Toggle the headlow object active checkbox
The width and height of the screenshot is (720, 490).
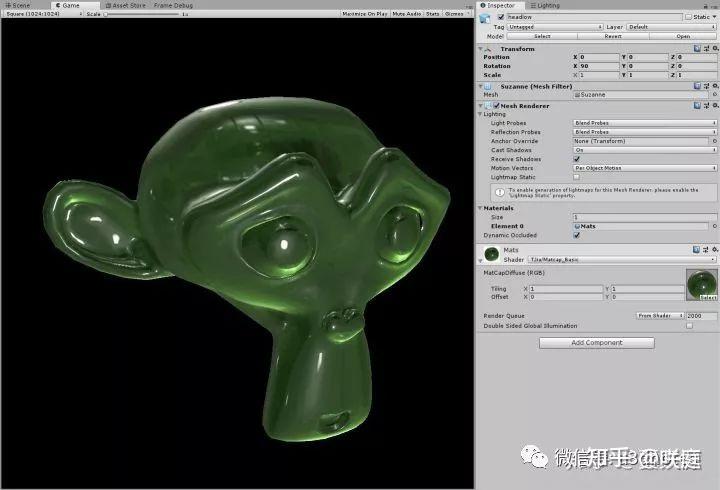click(x=501, y=17)
